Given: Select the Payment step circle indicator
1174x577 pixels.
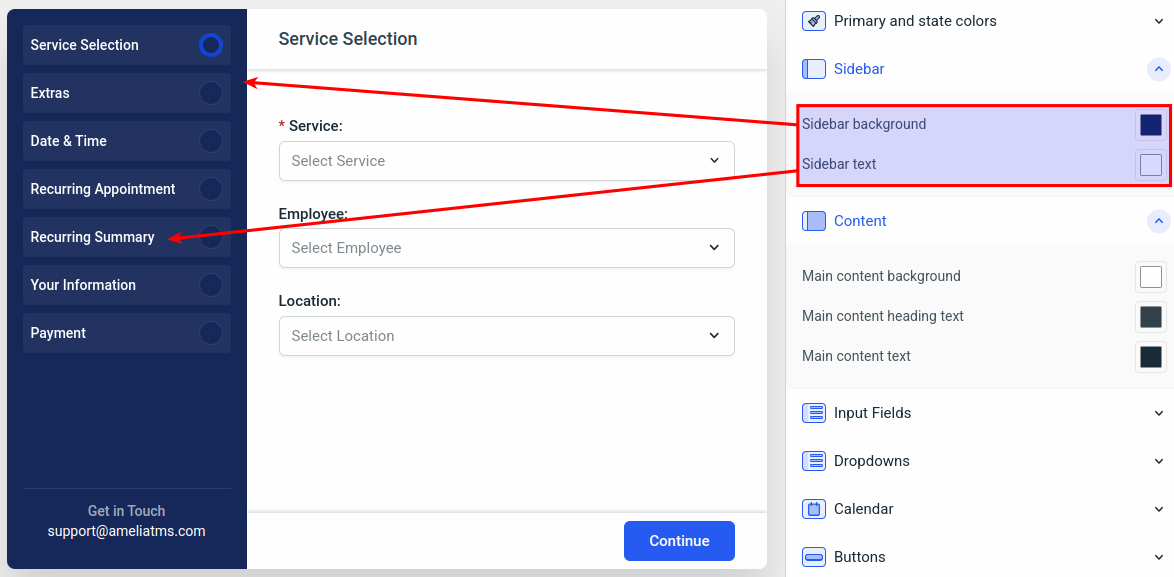Looking at the screenshot, I should [210, 333].
